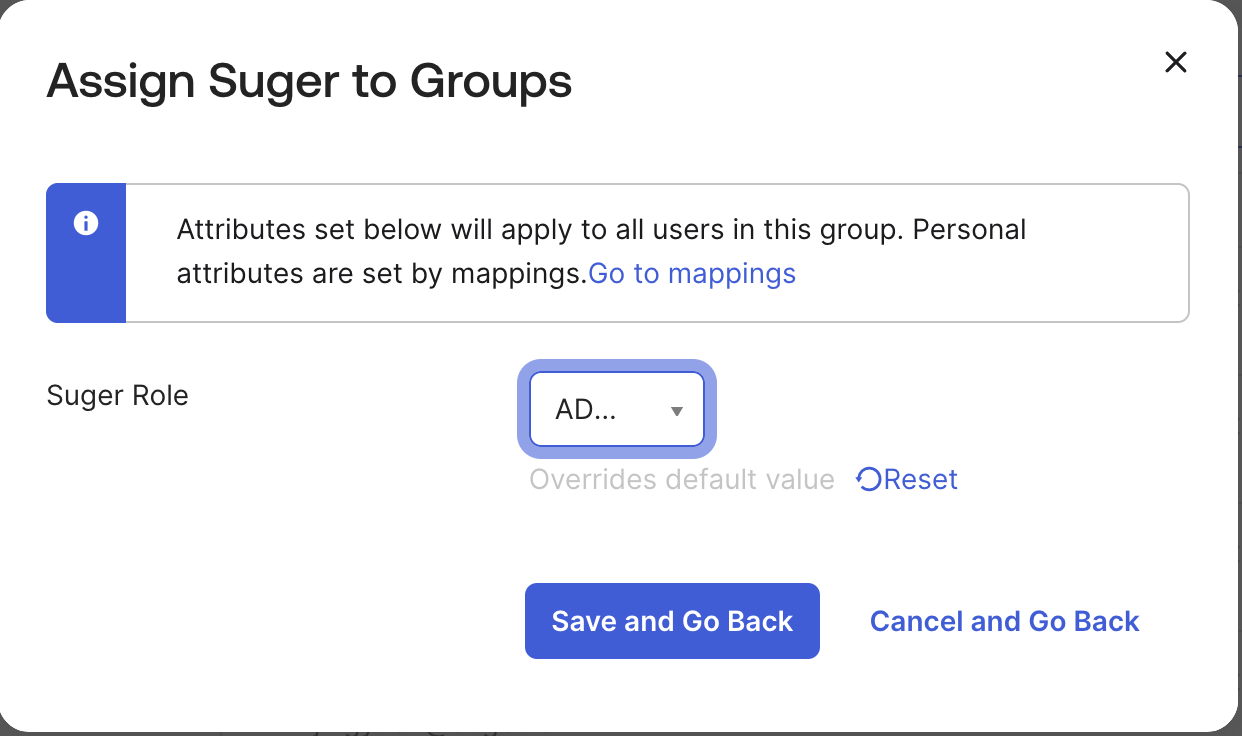Click the dropdown triangle icon beside AD...
1242x736 pixels.
pyautogui.click(x=677, y=411)
